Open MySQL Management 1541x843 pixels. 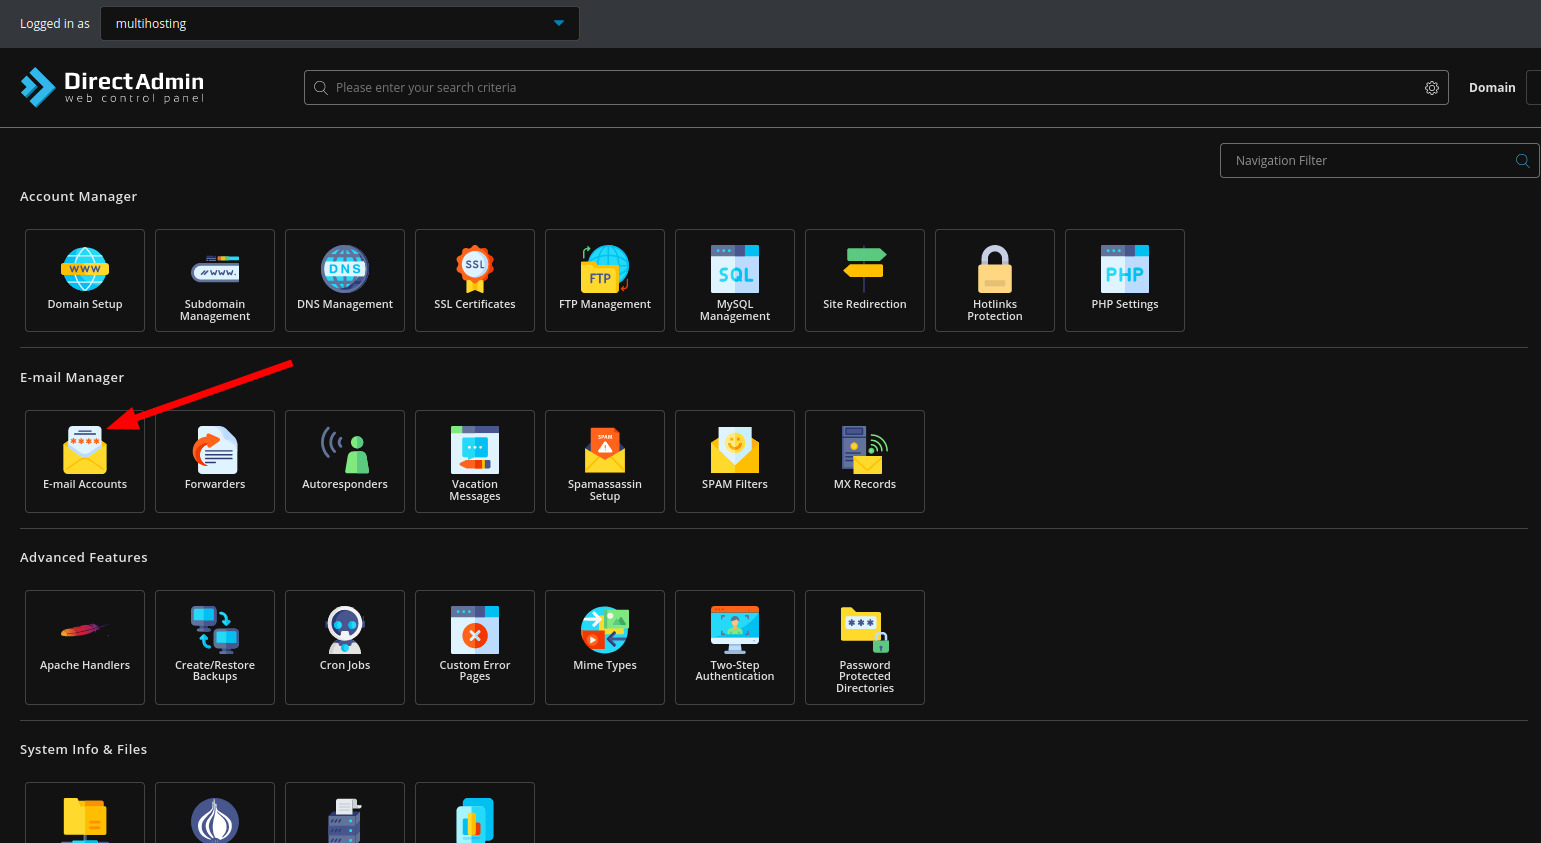(735, 280)
